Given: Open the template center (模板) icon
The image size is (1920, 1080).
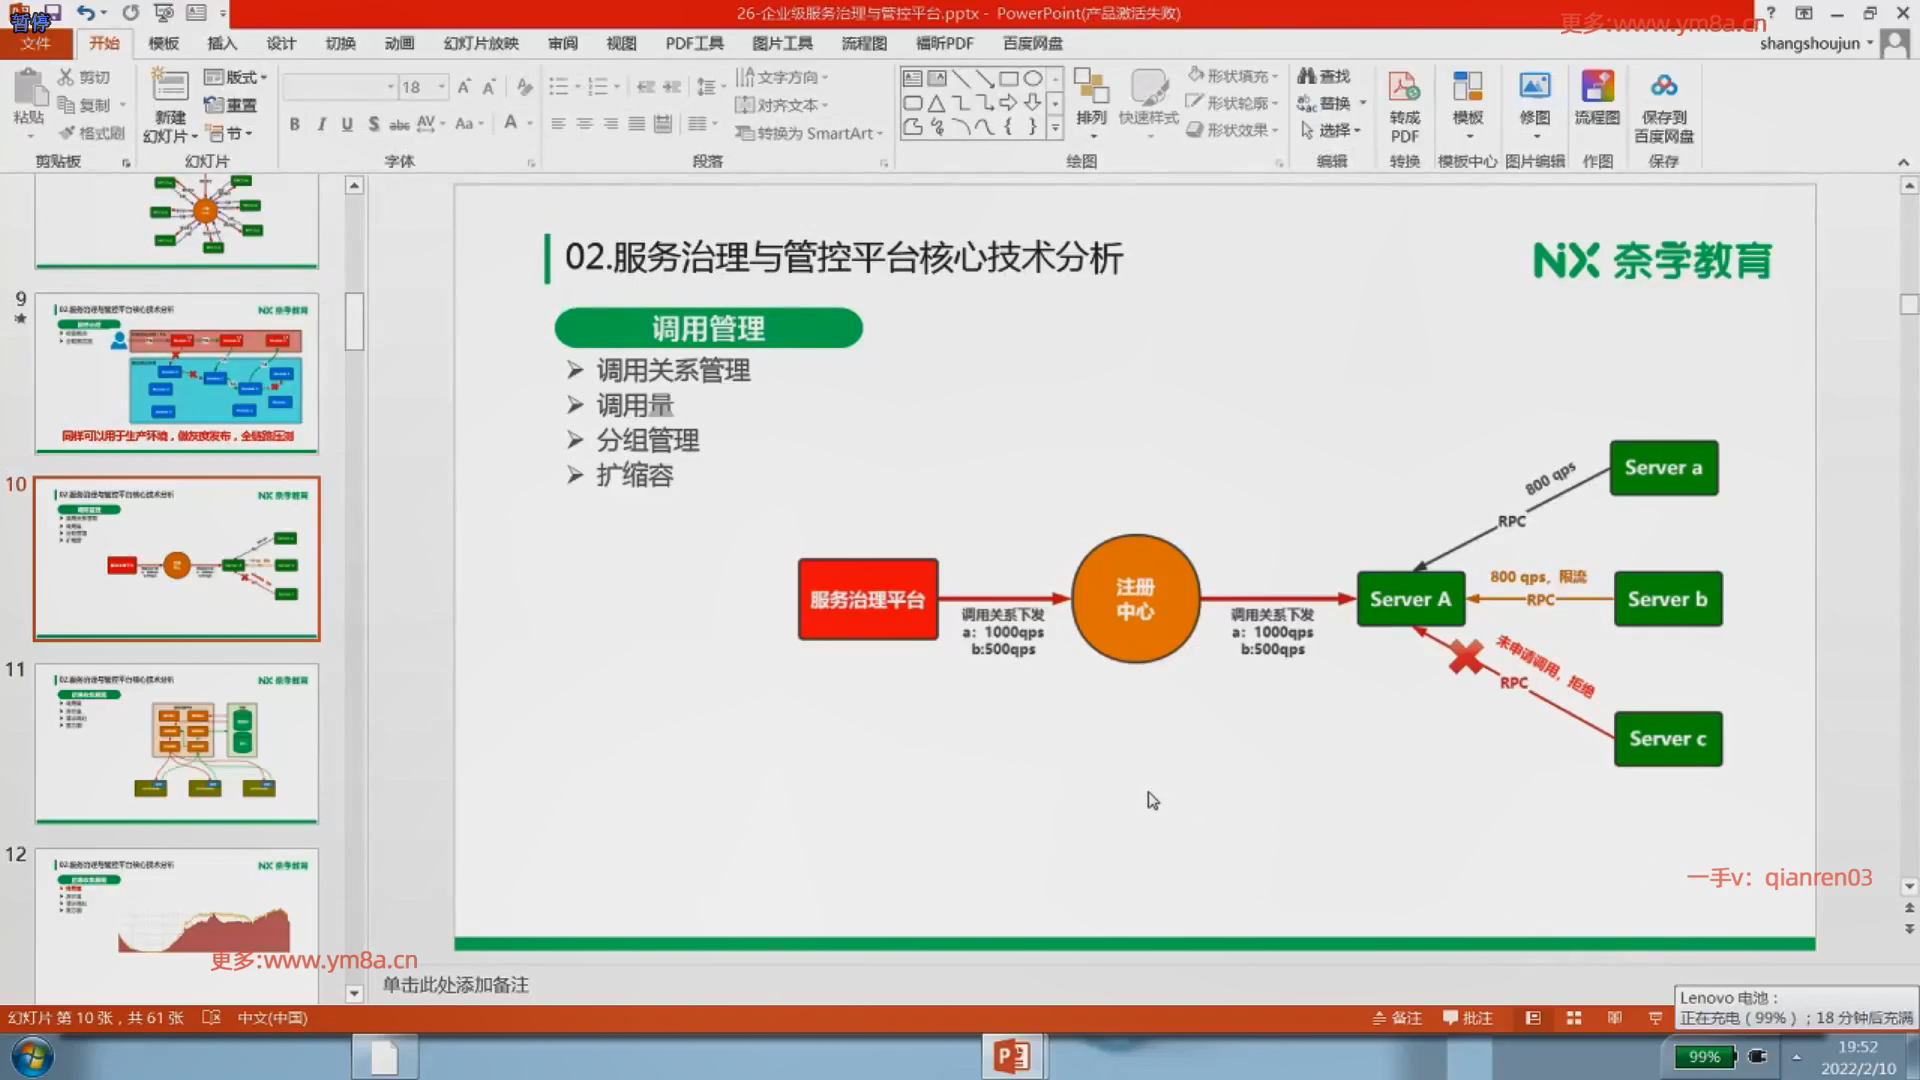Looking at the screenshot, I should point(1467,88).
